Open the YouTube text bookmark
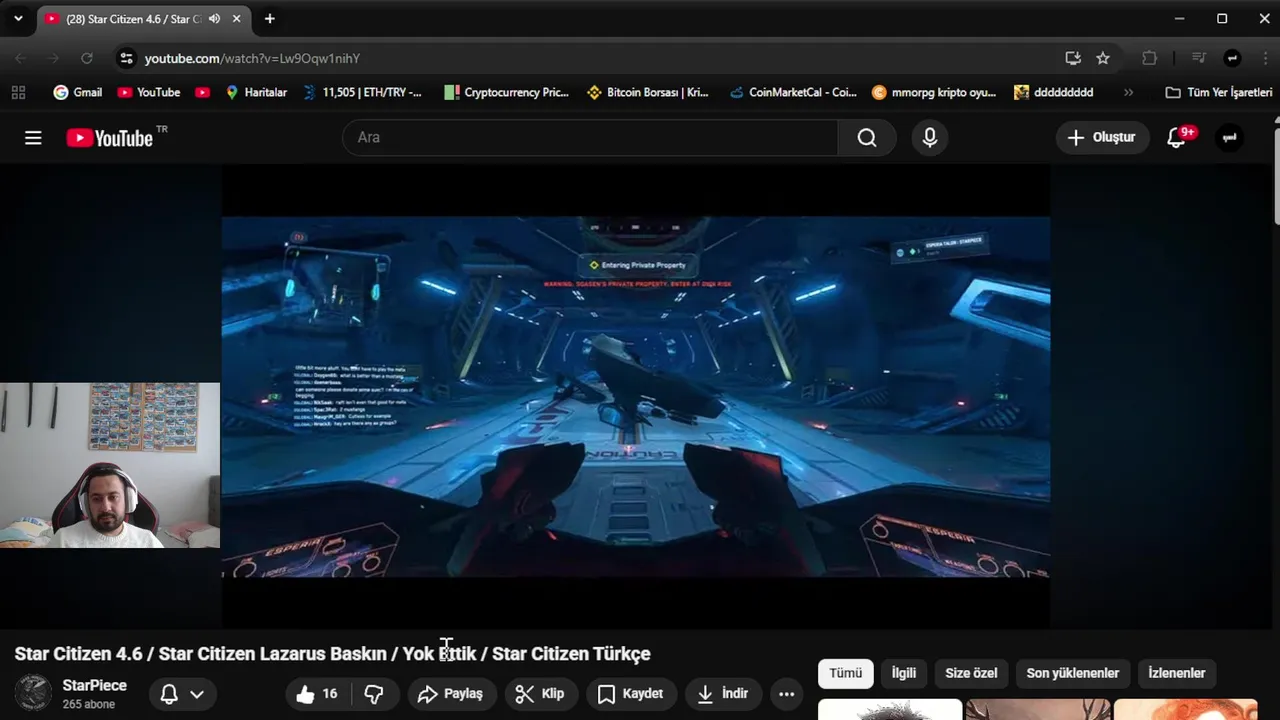 (x=149, y=92)
